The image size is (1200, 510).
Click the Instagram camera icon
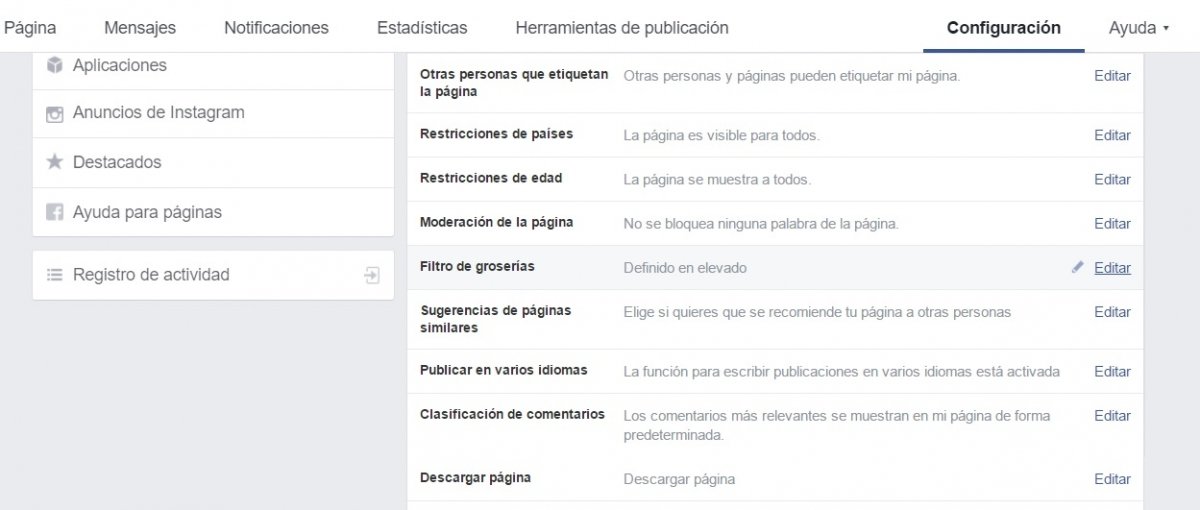(55, 114)
